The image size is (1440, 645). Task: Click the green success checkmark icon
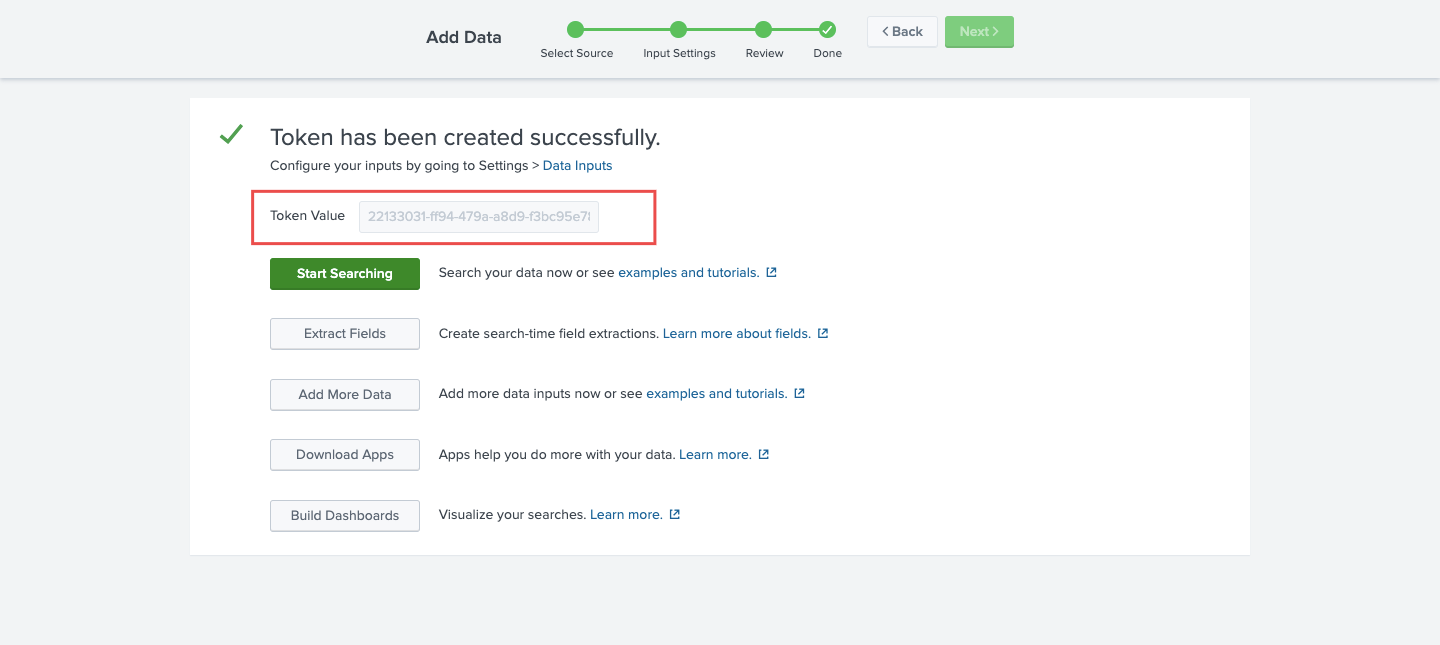231,133
